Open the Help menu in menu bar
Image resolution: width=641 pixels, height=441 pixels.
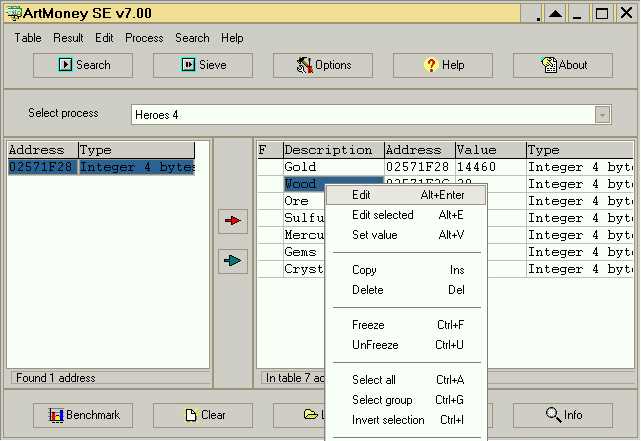(232, 38)
